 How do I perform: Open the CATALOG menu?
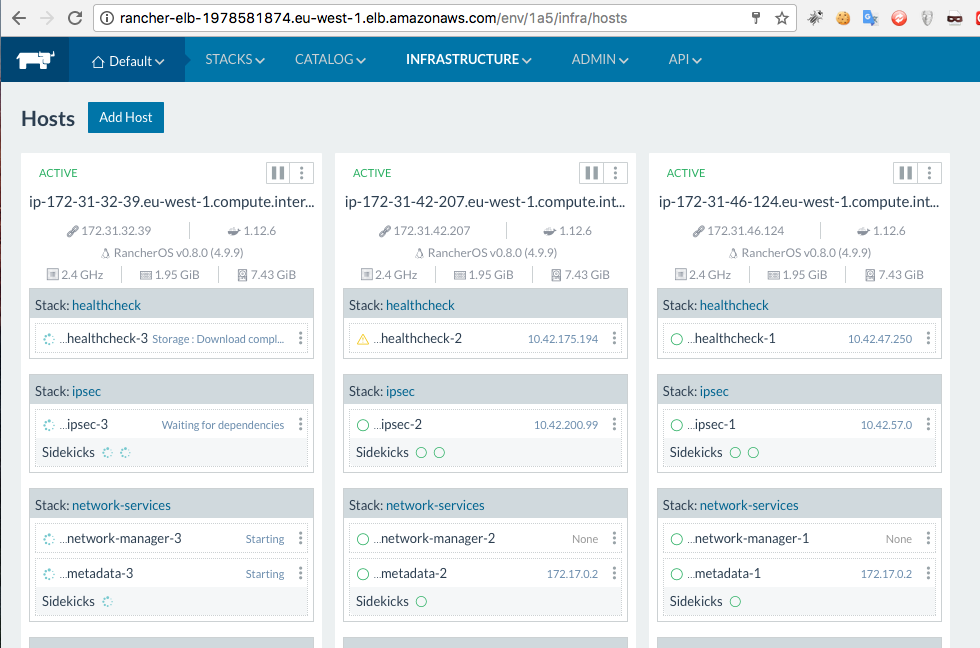click(329, 59)
